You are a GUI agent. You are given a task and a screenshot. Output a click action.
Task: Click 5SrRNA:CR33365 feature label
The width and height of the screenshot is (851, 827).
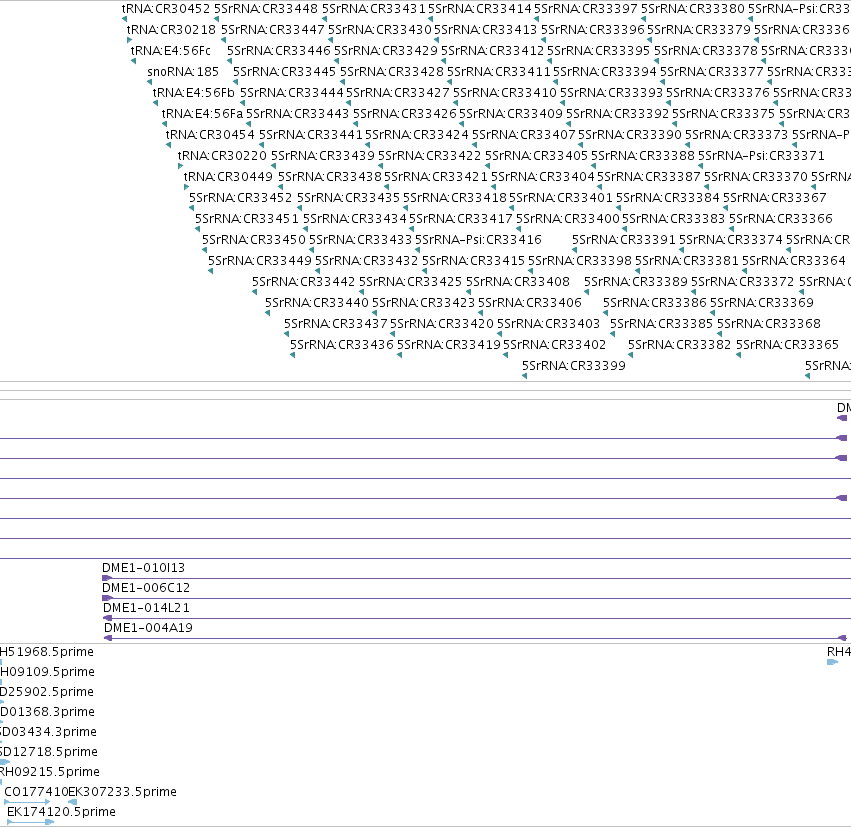pos(788,345)
